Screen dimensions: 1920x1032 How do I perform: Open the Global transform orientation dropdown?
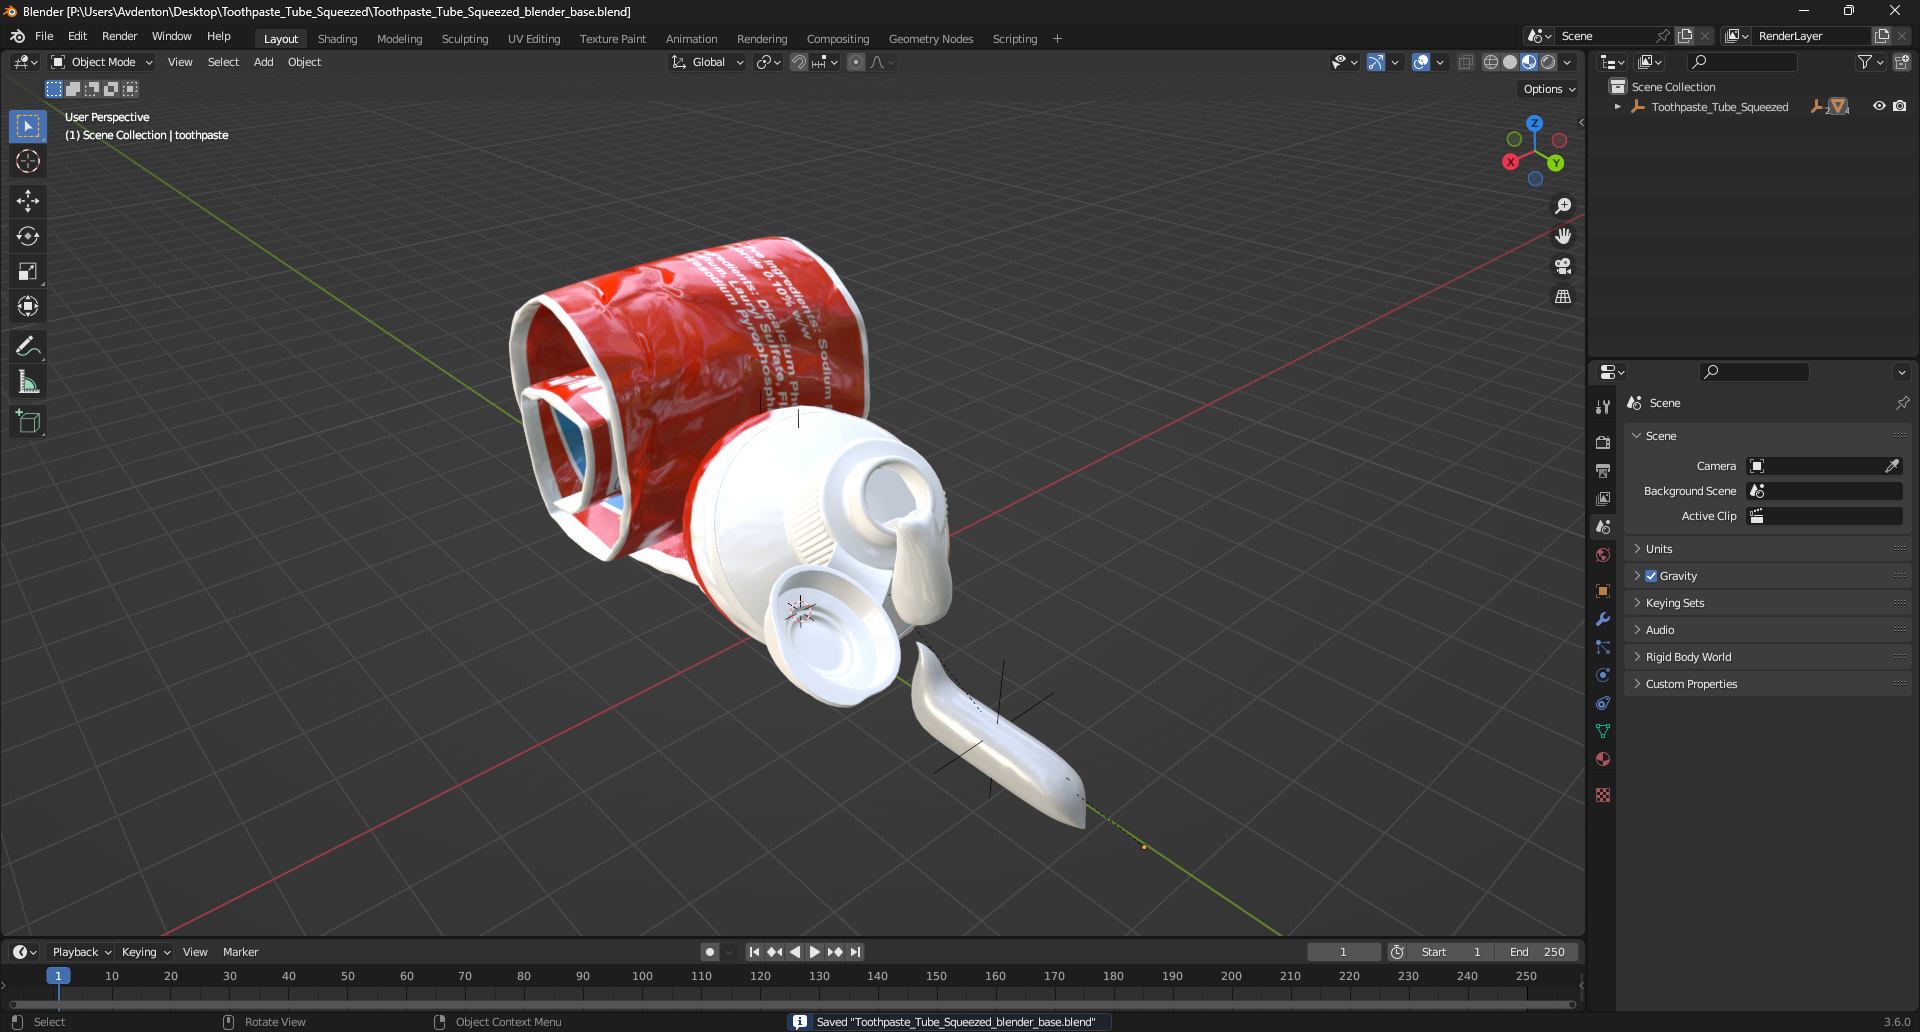708,62
